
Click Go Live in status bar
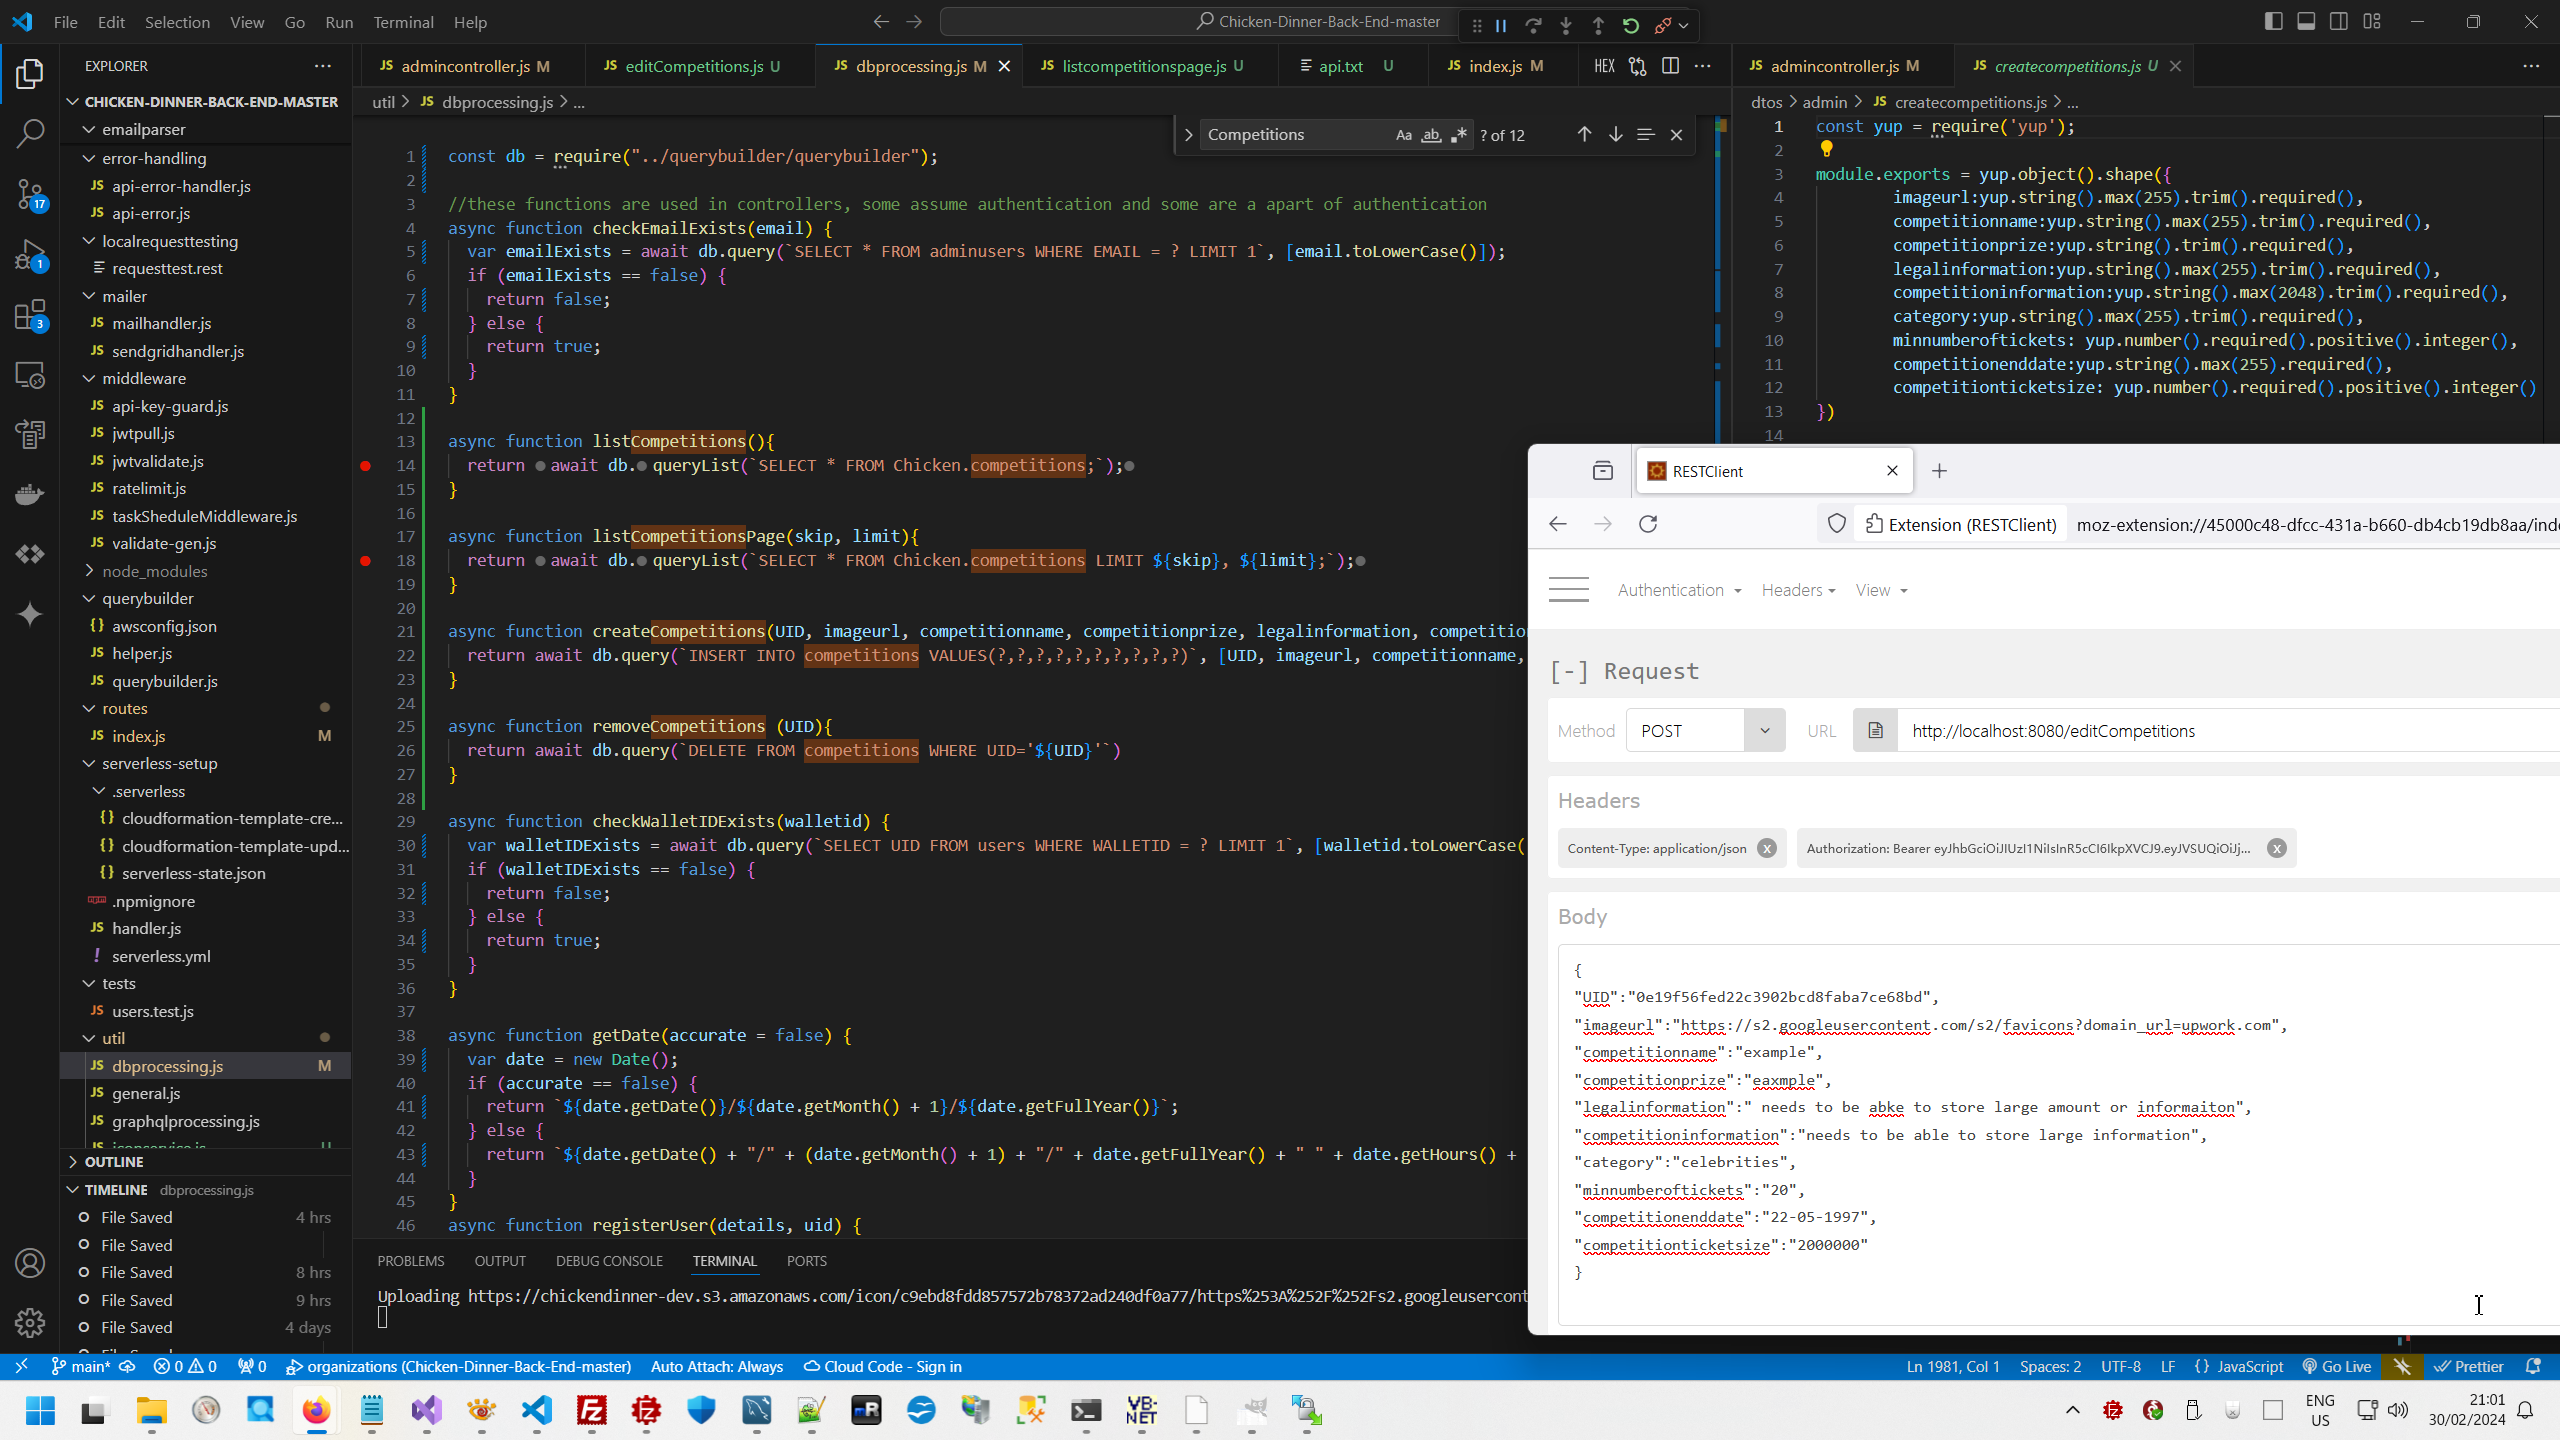click(2336, 1366)
